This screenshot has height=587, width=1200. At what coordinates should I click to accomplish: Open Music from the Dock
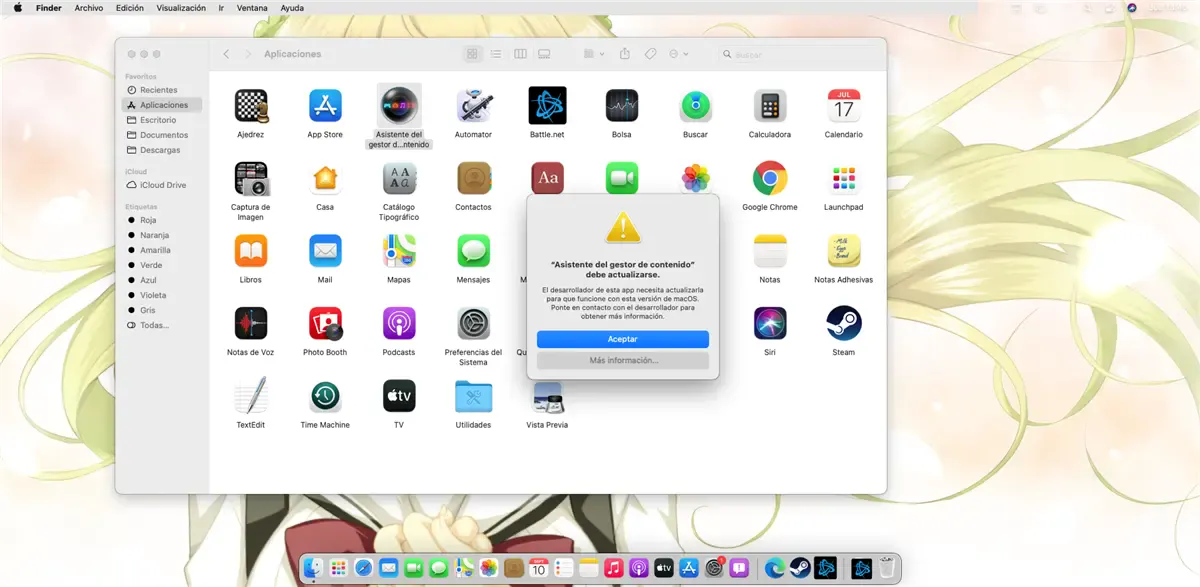pos(613,568)
